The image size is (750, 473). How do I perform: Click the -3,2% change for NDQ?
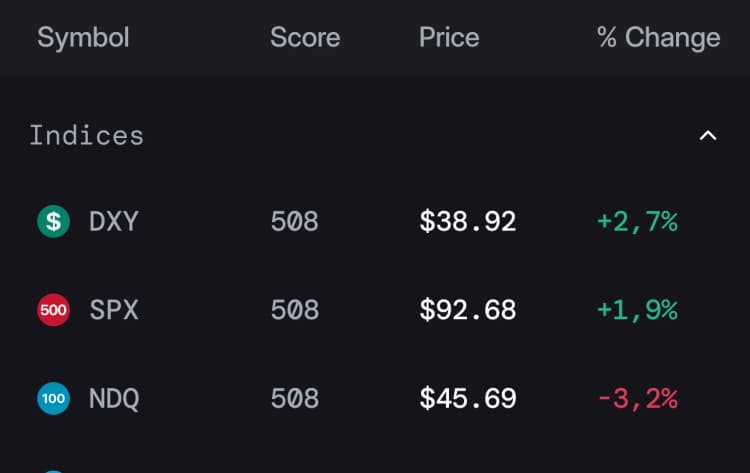point(637,399)
